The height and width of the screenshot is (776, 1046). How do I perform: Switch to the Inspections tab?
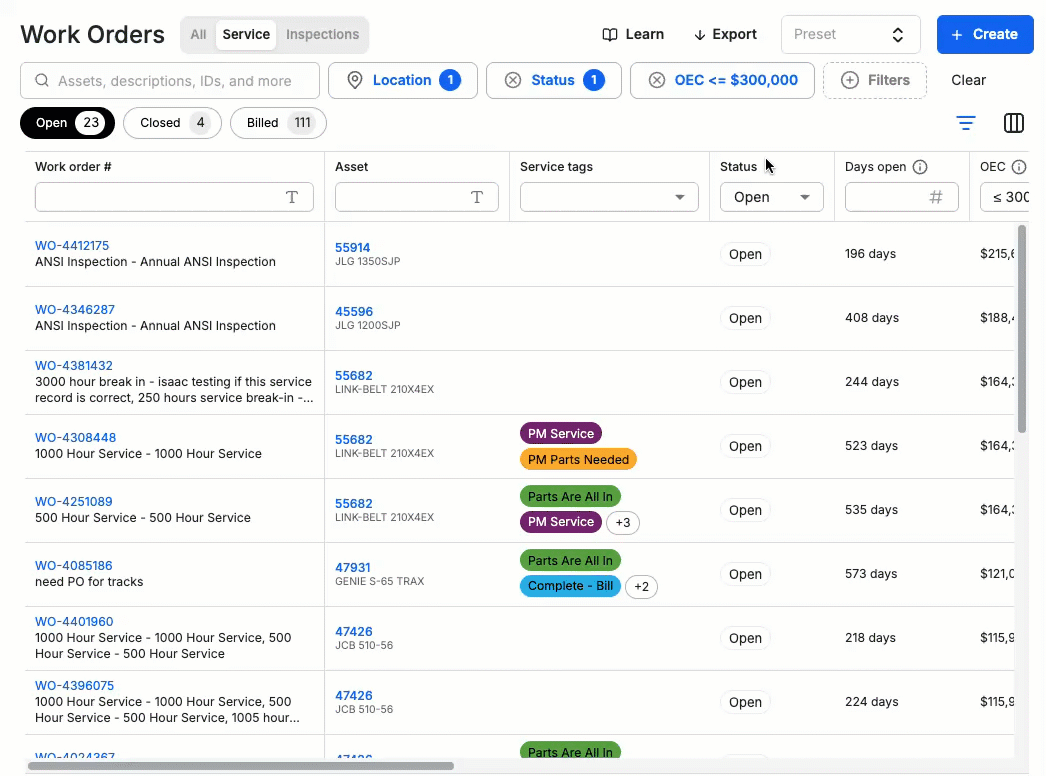pos(322,35)
